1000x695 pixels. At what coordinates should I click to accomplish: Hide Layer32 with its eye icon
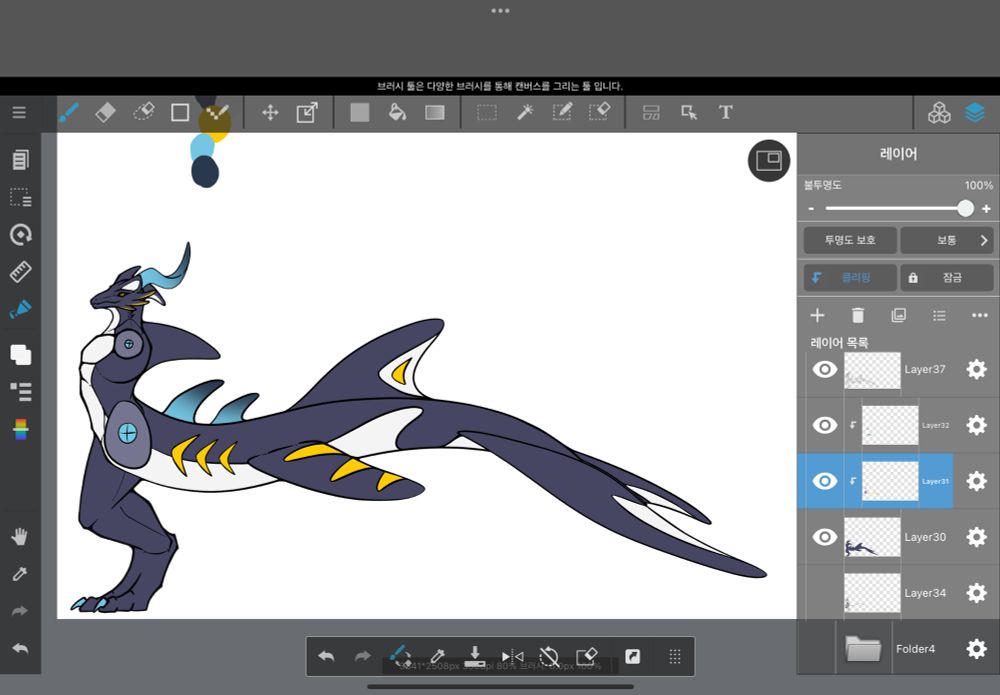[825, 425]
